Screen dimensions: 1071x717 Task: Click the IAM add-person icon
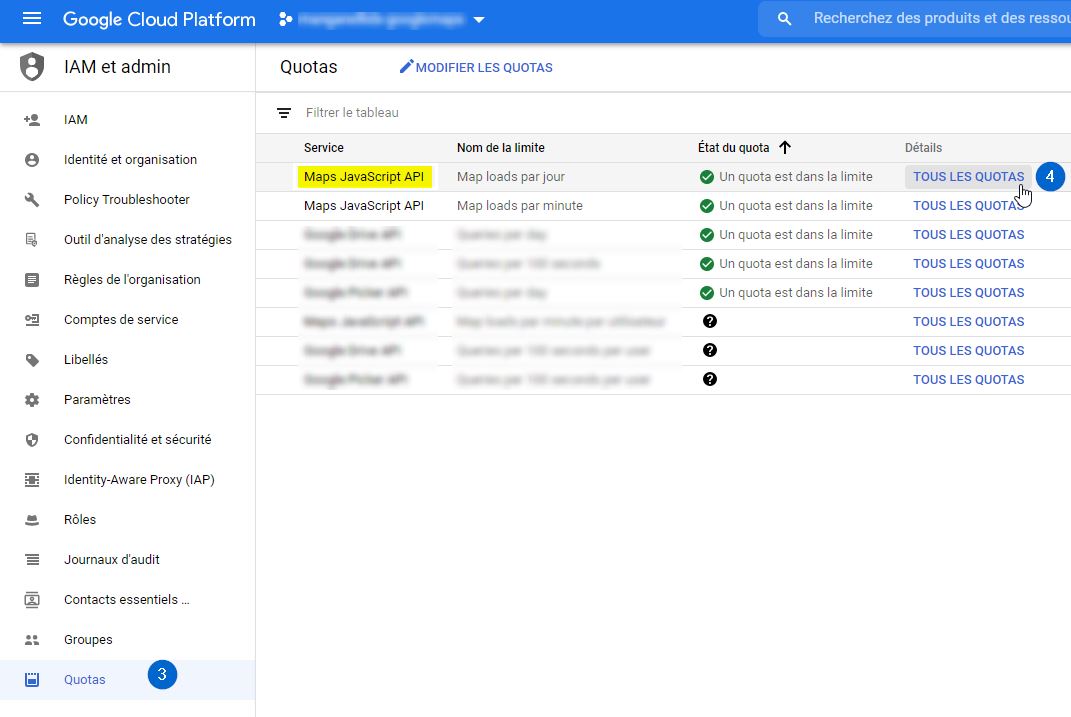pyautogui.click(x=32, y=120)
